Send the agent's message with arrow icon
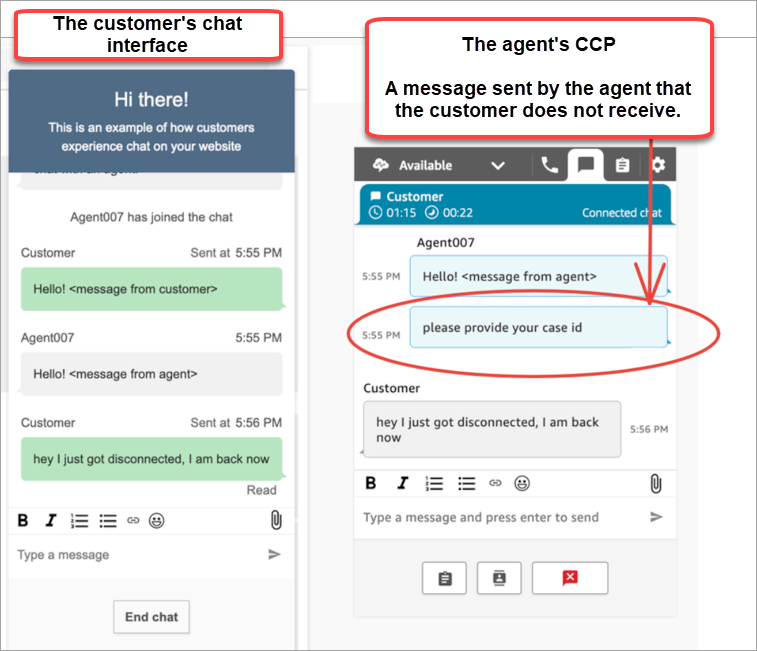 click(x=656, y=517)
